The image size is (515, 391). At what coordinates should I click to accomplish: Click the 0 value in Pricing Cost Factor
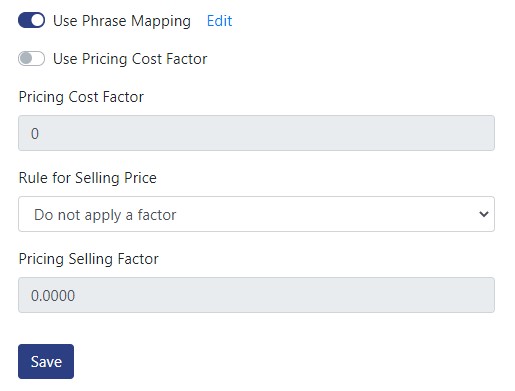[x=35, y=134]
